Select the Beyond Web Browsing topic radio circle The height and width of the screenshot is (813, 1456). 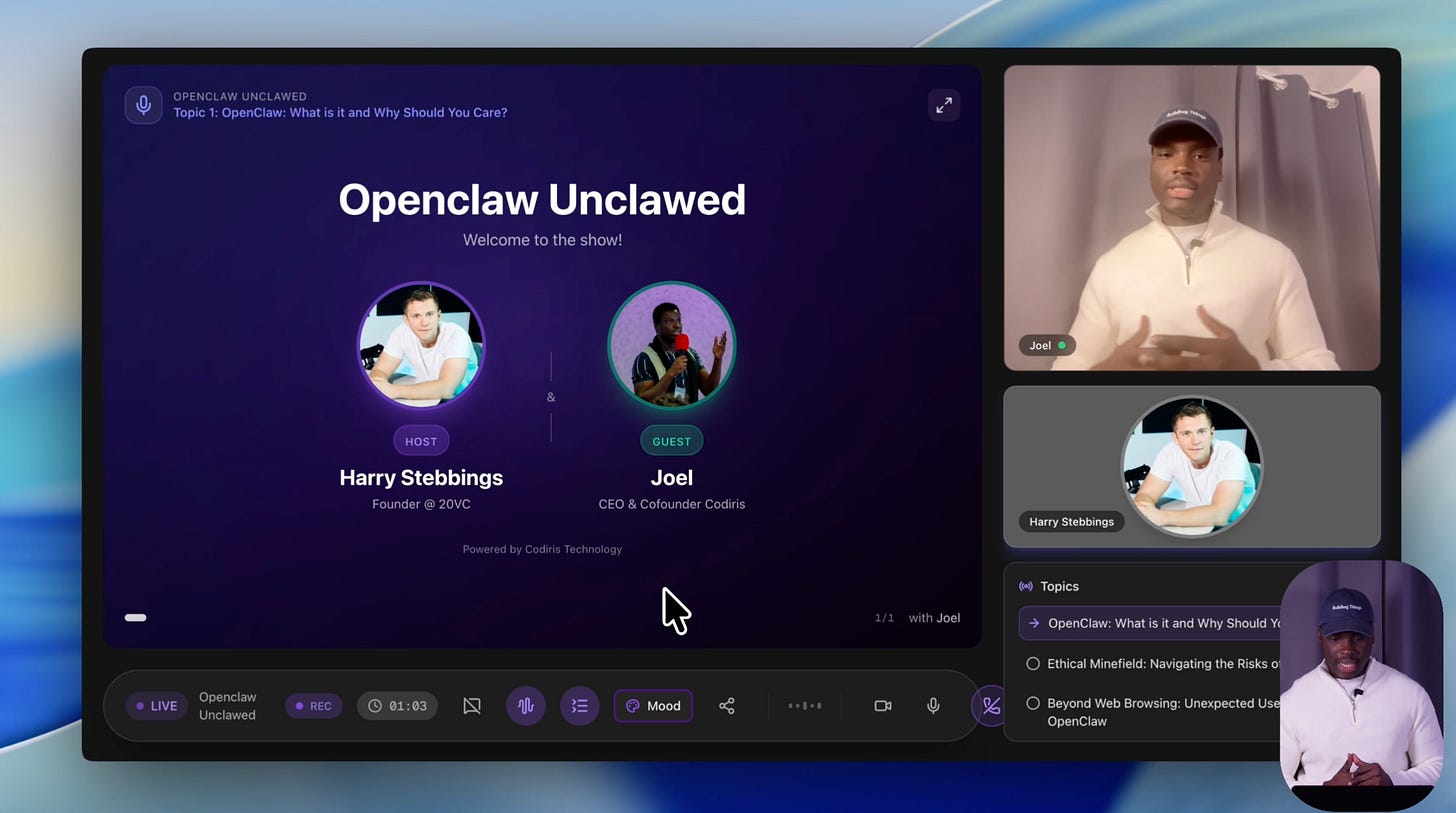coord(1033,703)
